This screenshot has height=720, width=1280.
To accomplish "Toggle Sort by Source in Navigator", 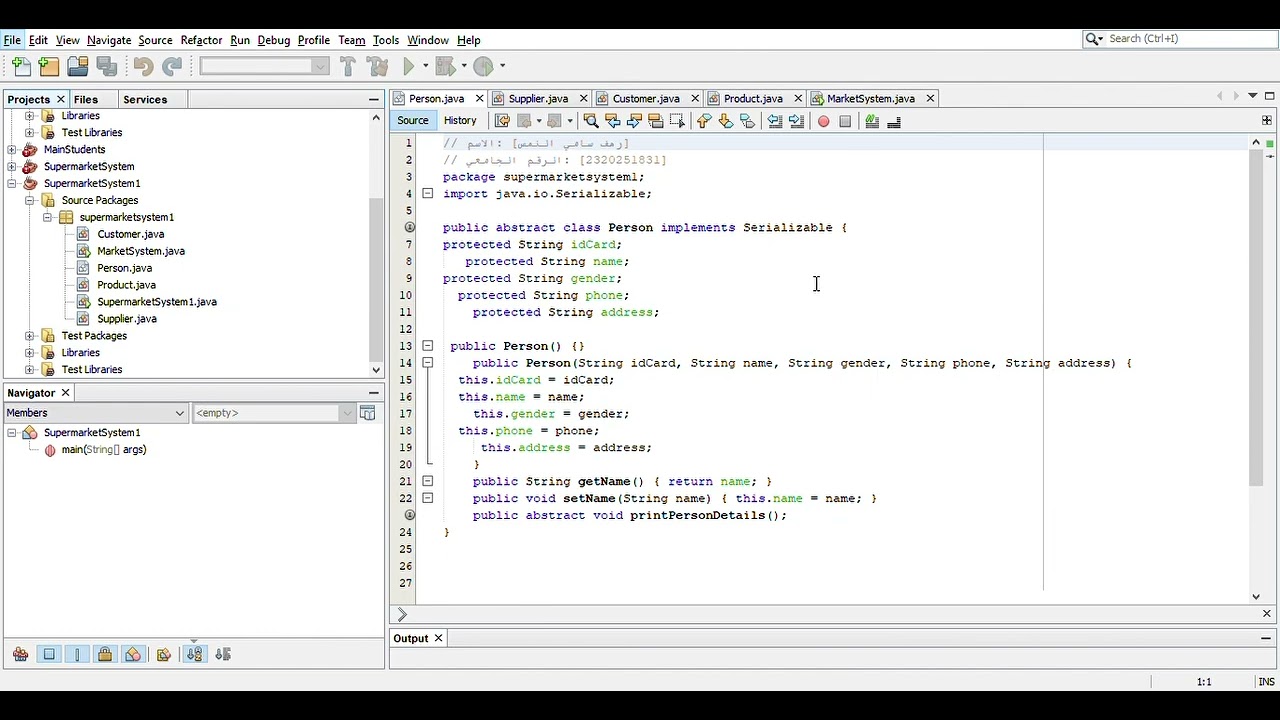I will pyautogui.click(x=223, y=654).
